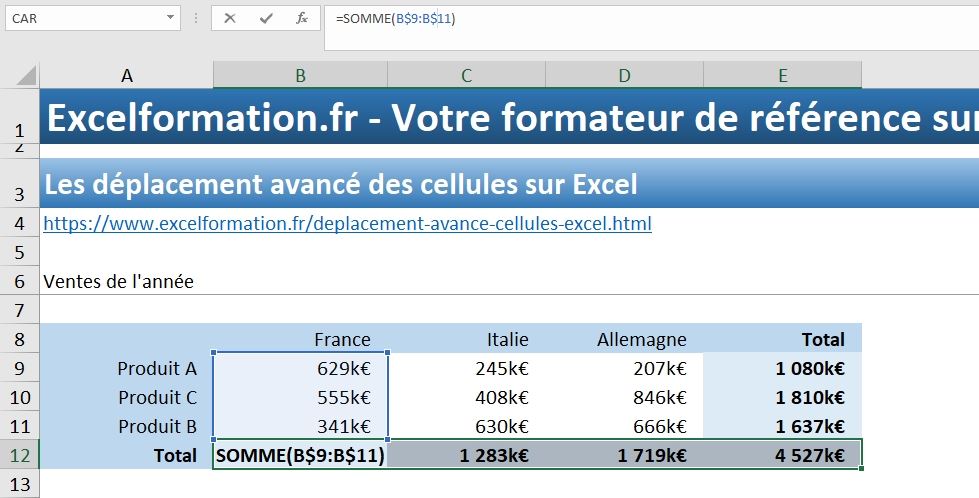979x498 pixels.
Task: Select column D header
Action: point(624,76)
